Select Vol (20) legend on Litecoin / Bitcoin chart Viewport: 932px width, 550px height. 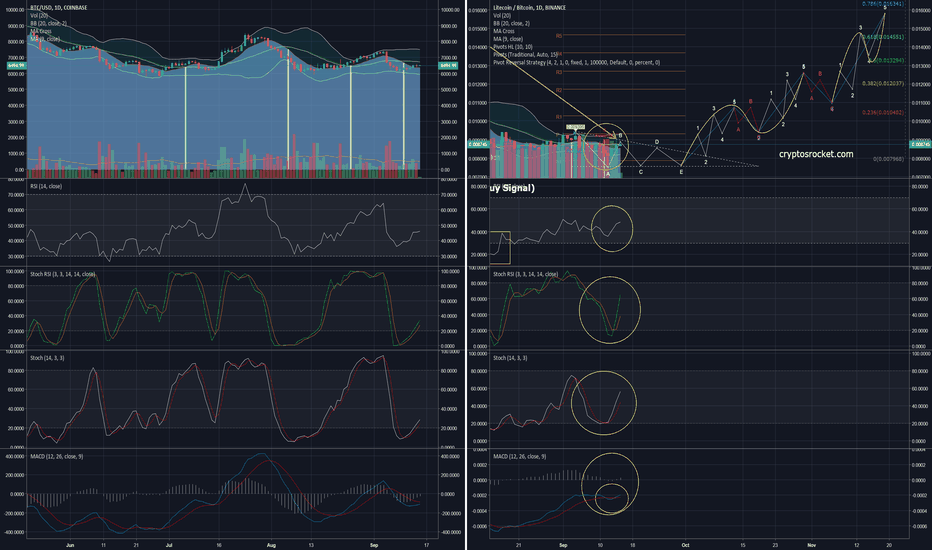(x=502, y=15)
